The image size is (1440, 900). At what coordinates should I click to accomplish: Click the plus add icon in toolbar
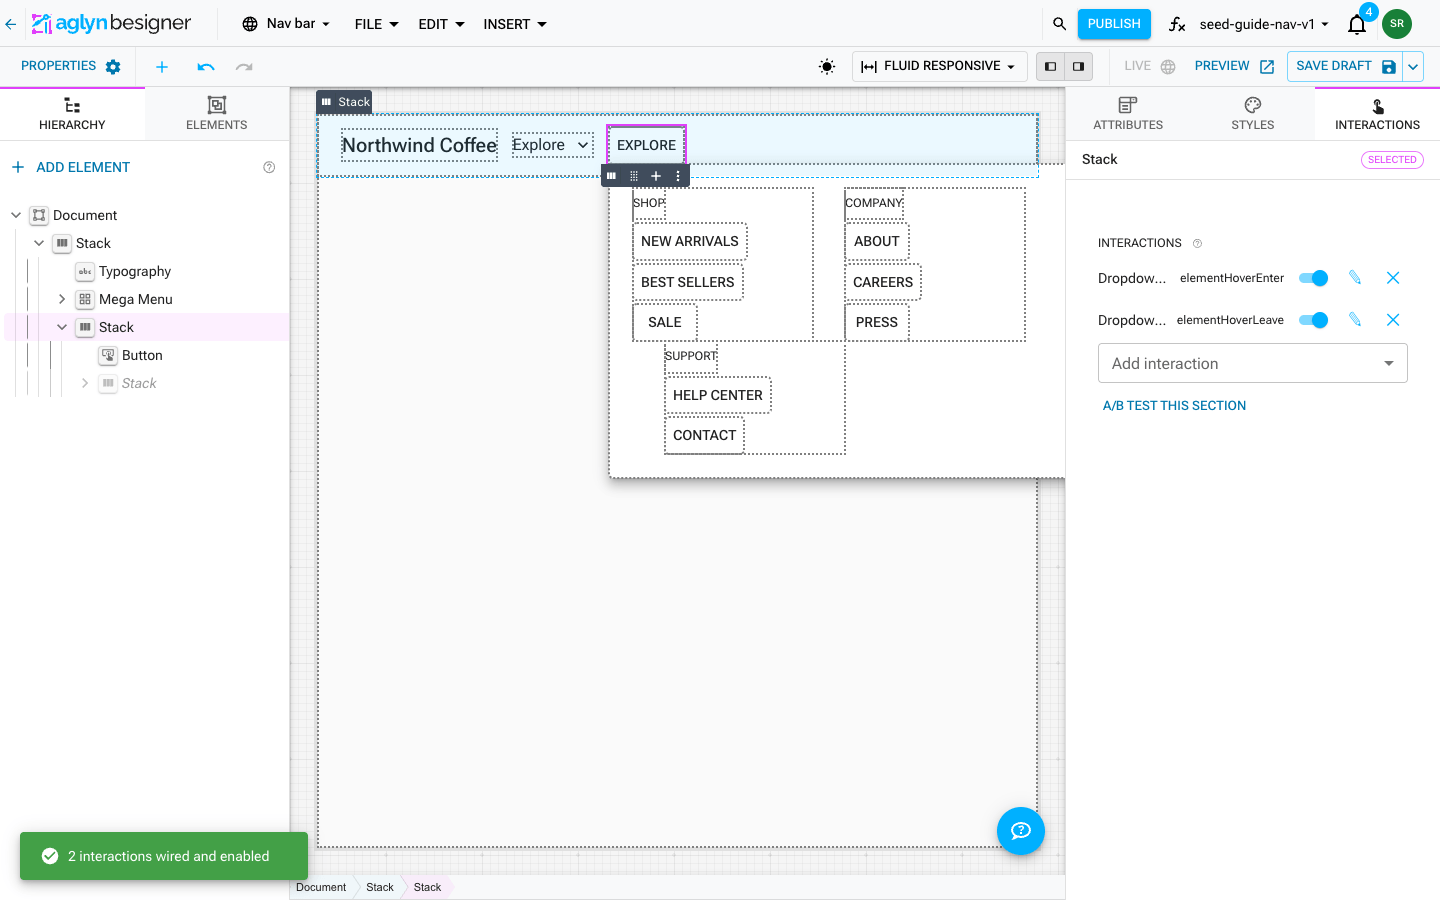[162, 67]
